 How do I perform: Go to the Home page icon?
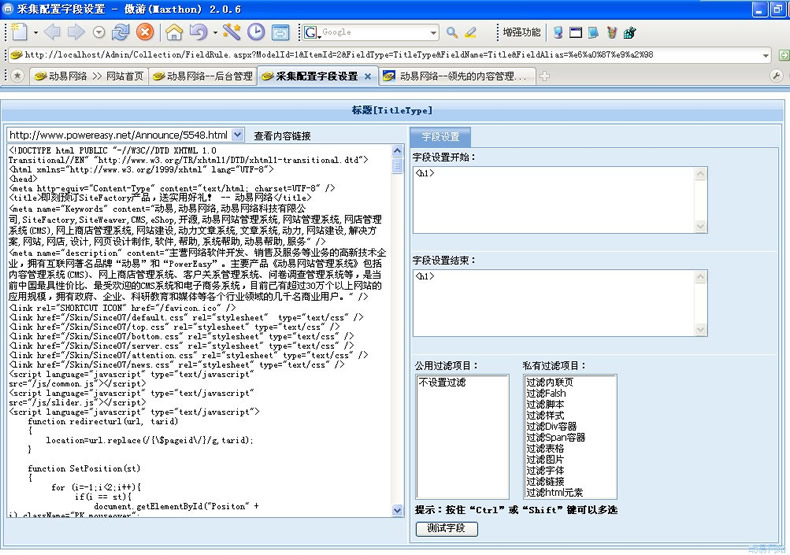pos(174,33)
